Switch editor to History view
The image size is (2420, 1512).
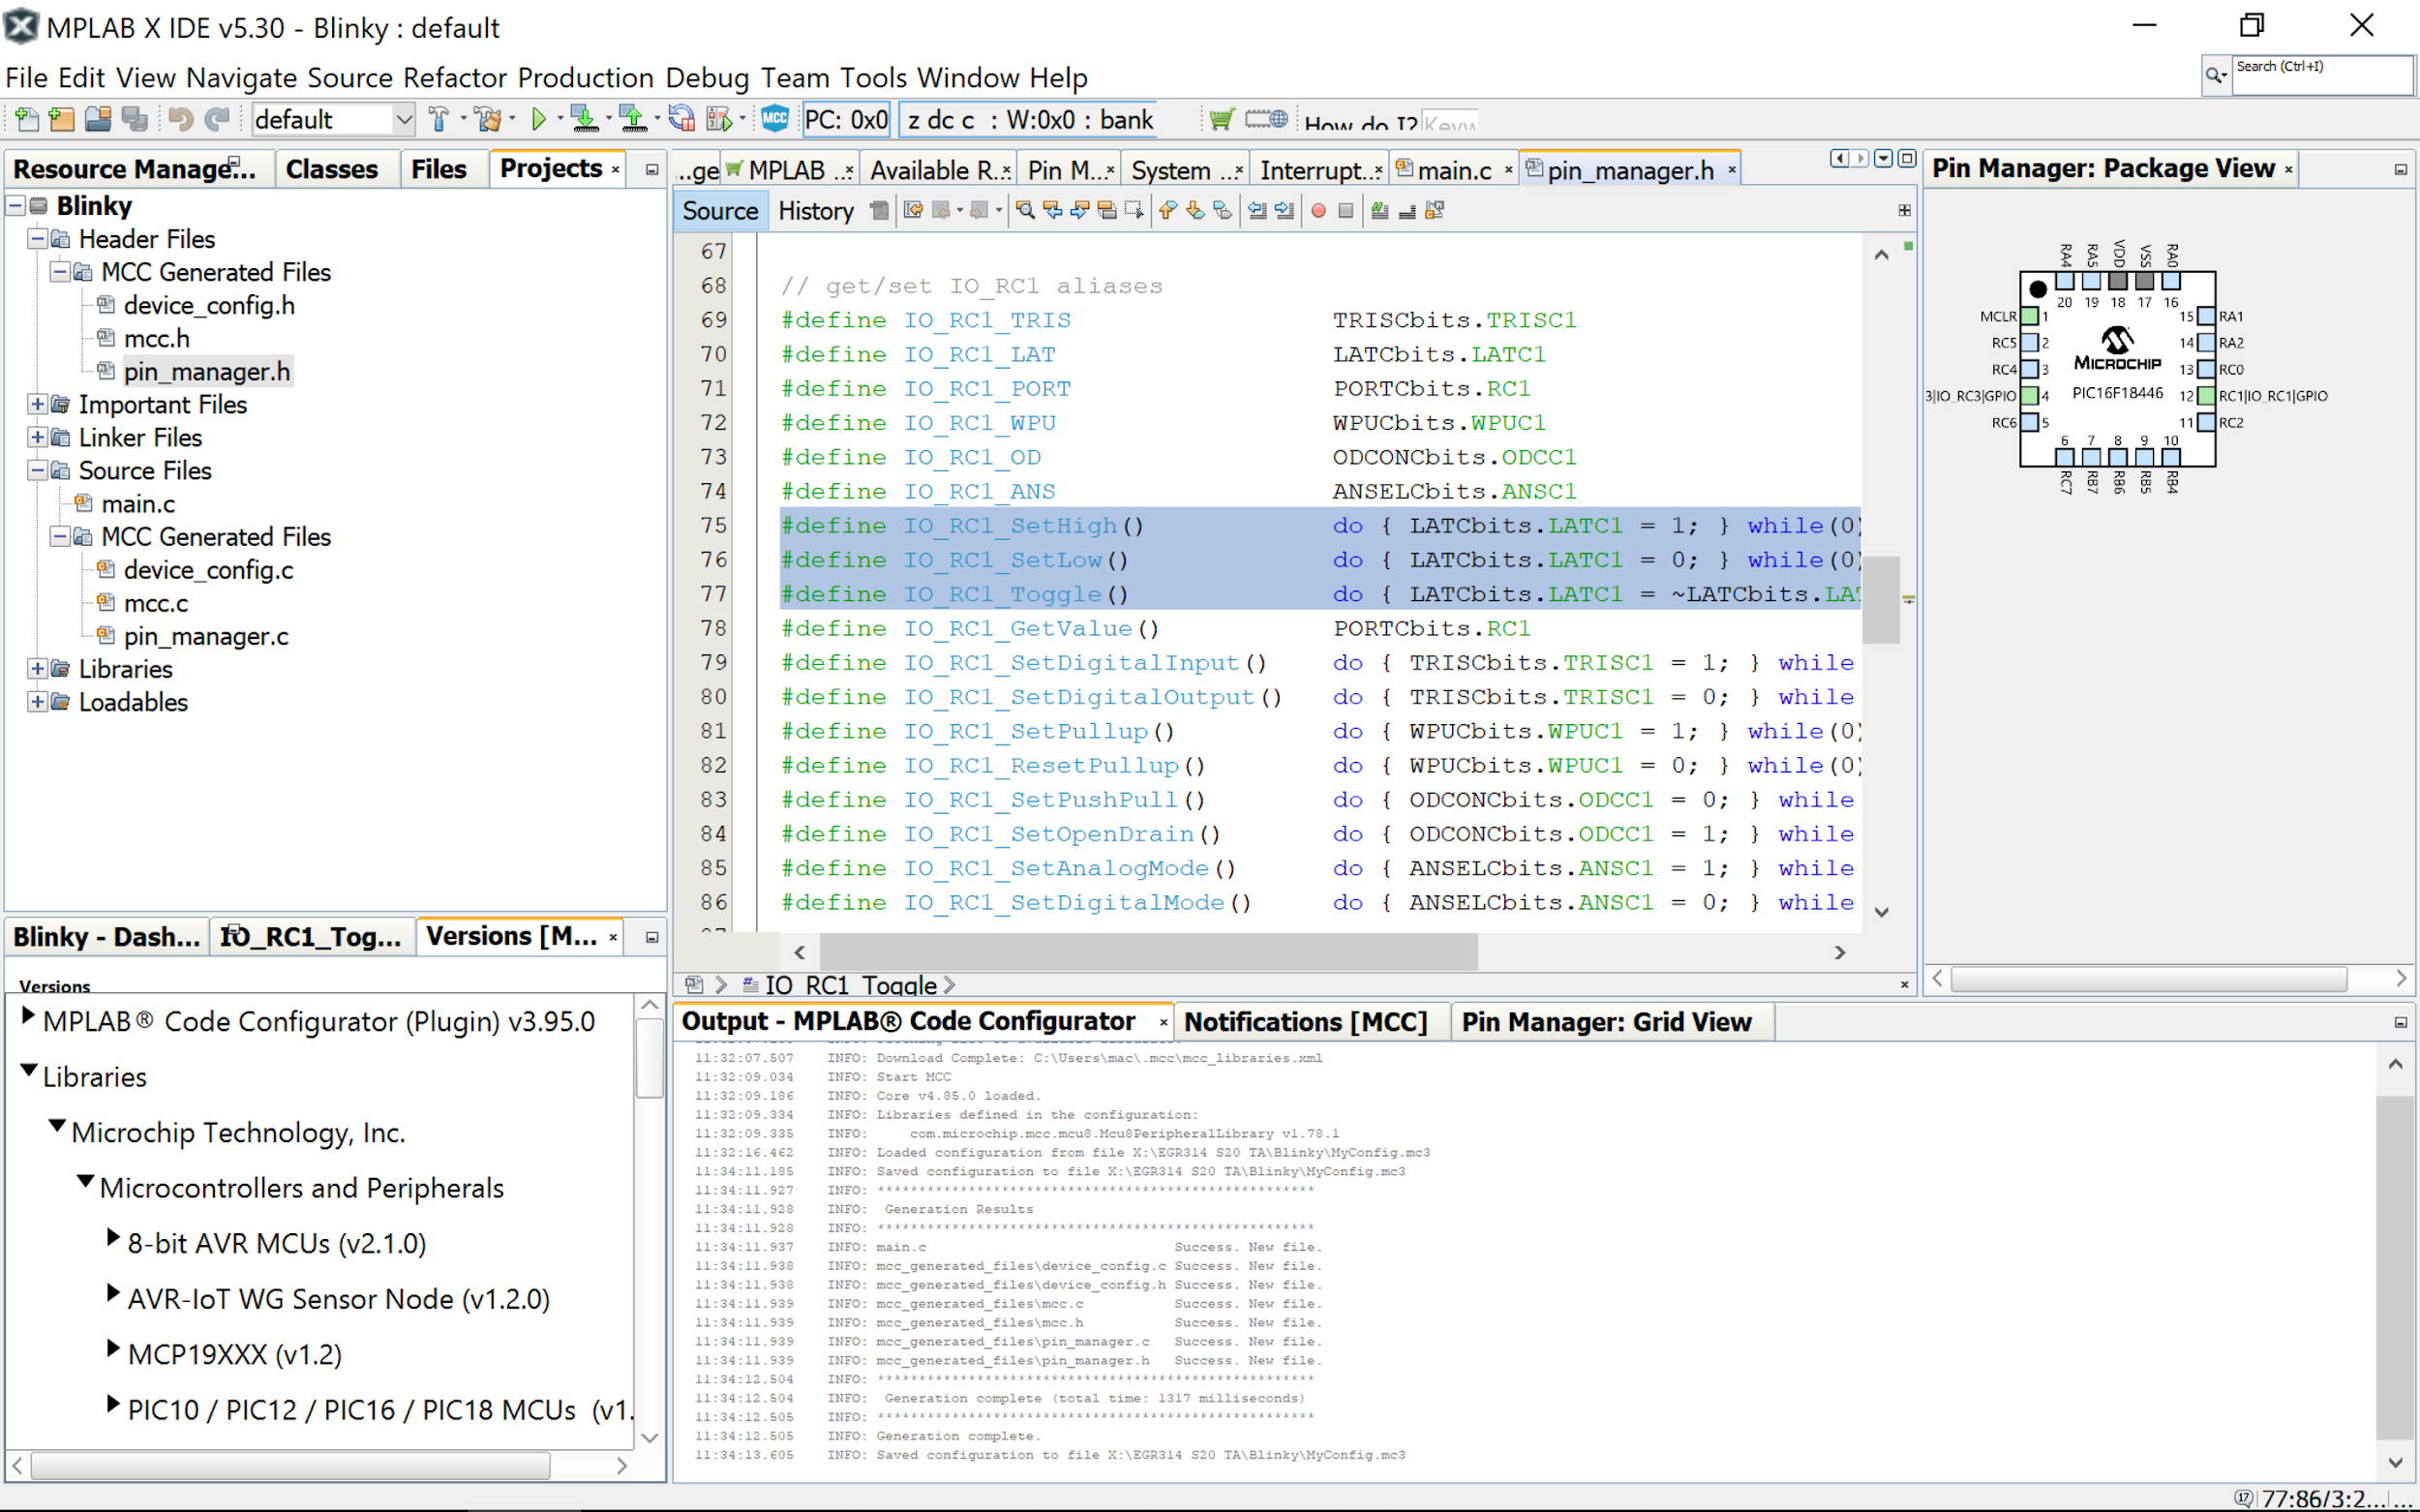(816, 211)
